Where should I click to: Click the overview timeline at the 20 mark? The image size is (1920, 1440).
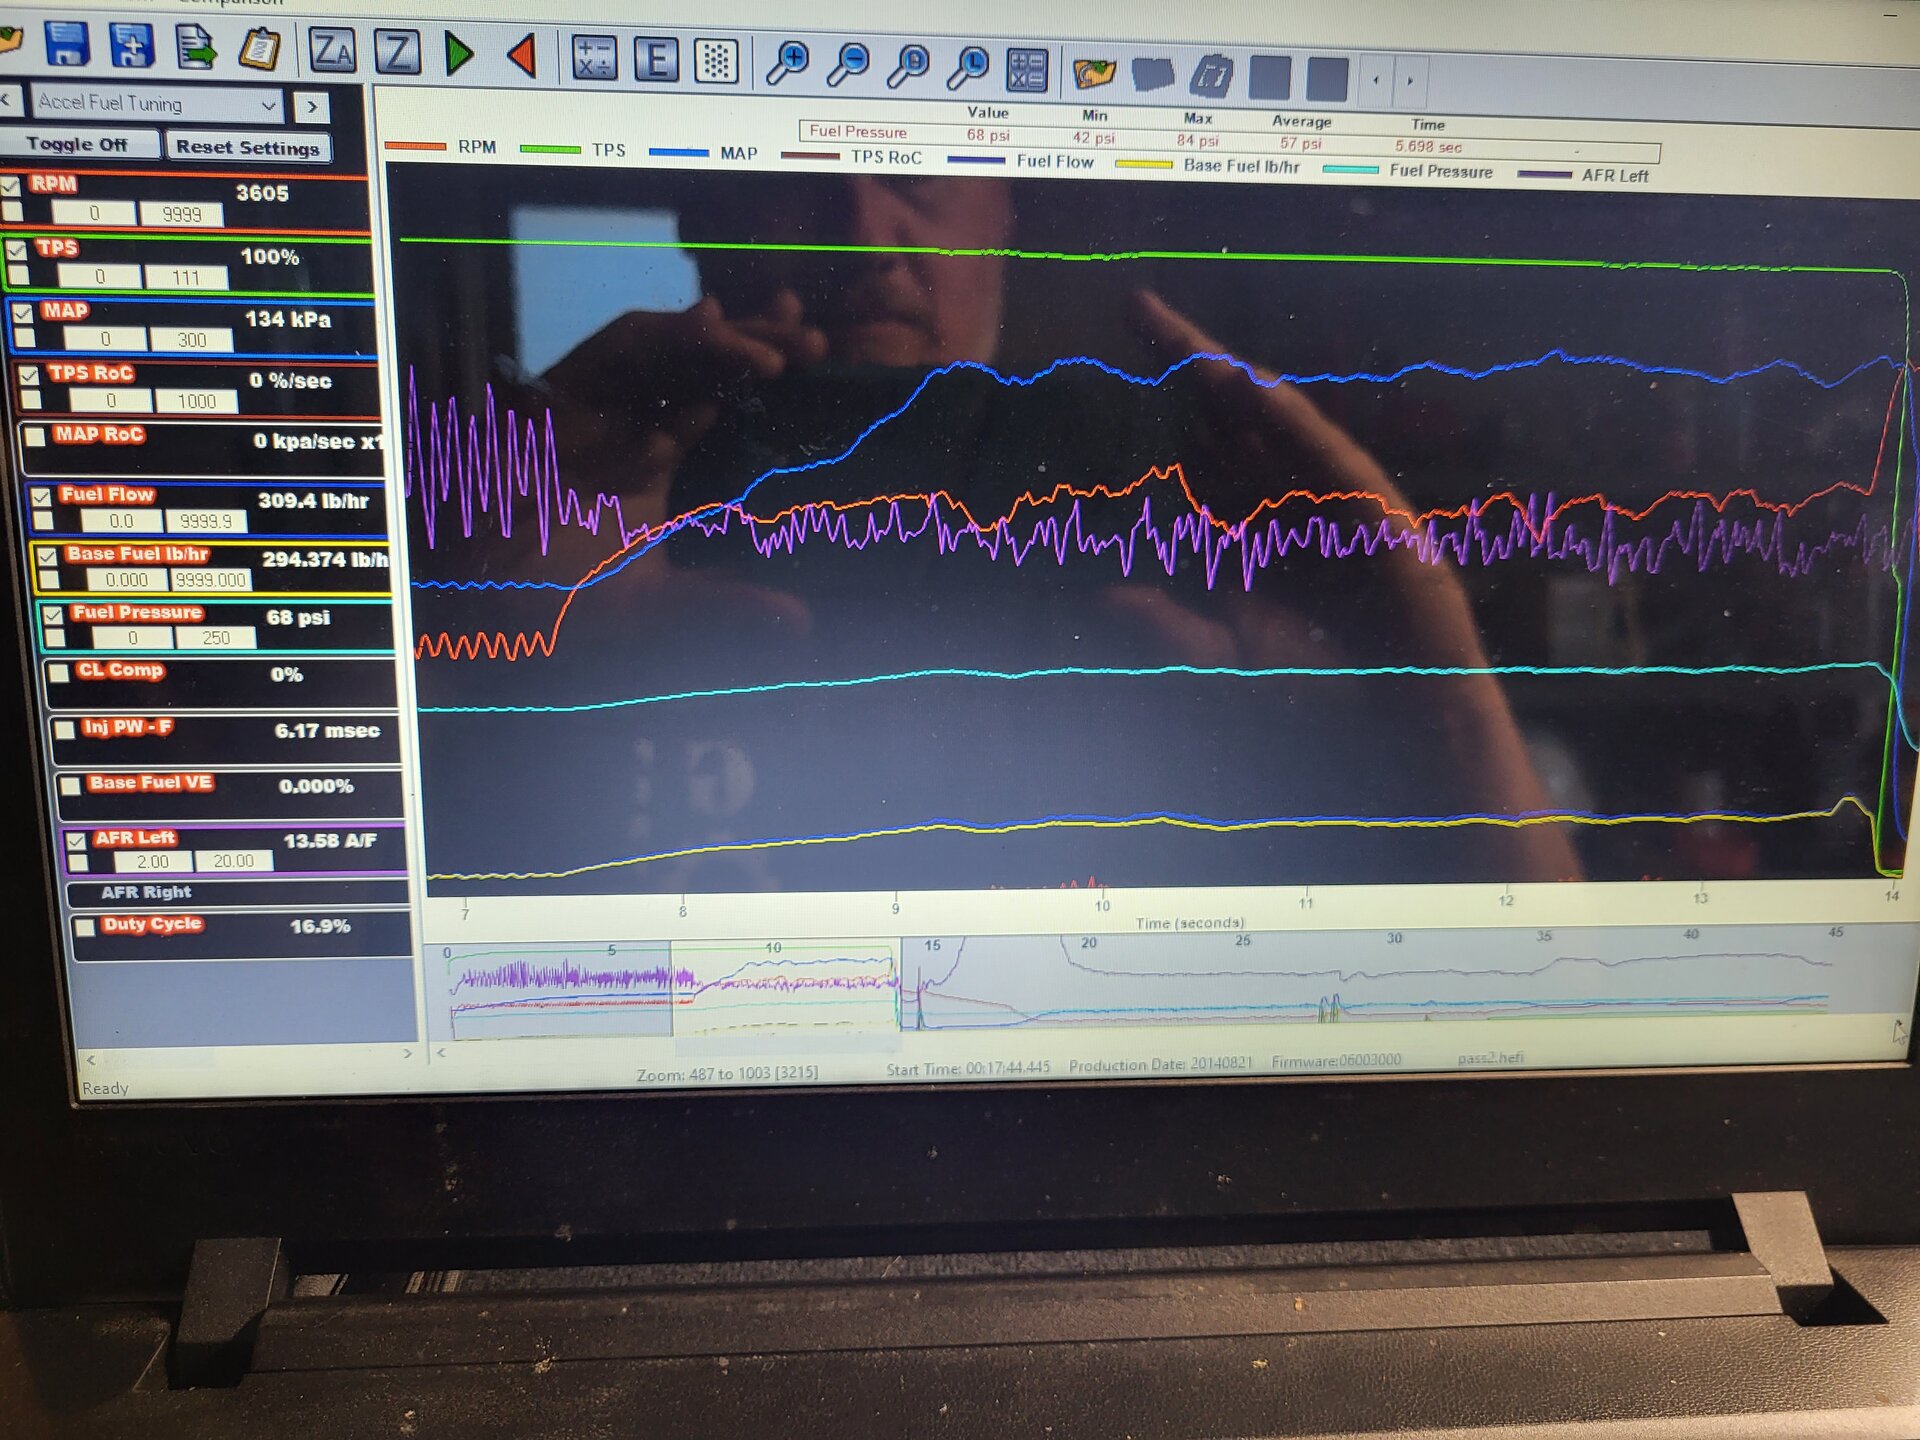point(1088,943)
